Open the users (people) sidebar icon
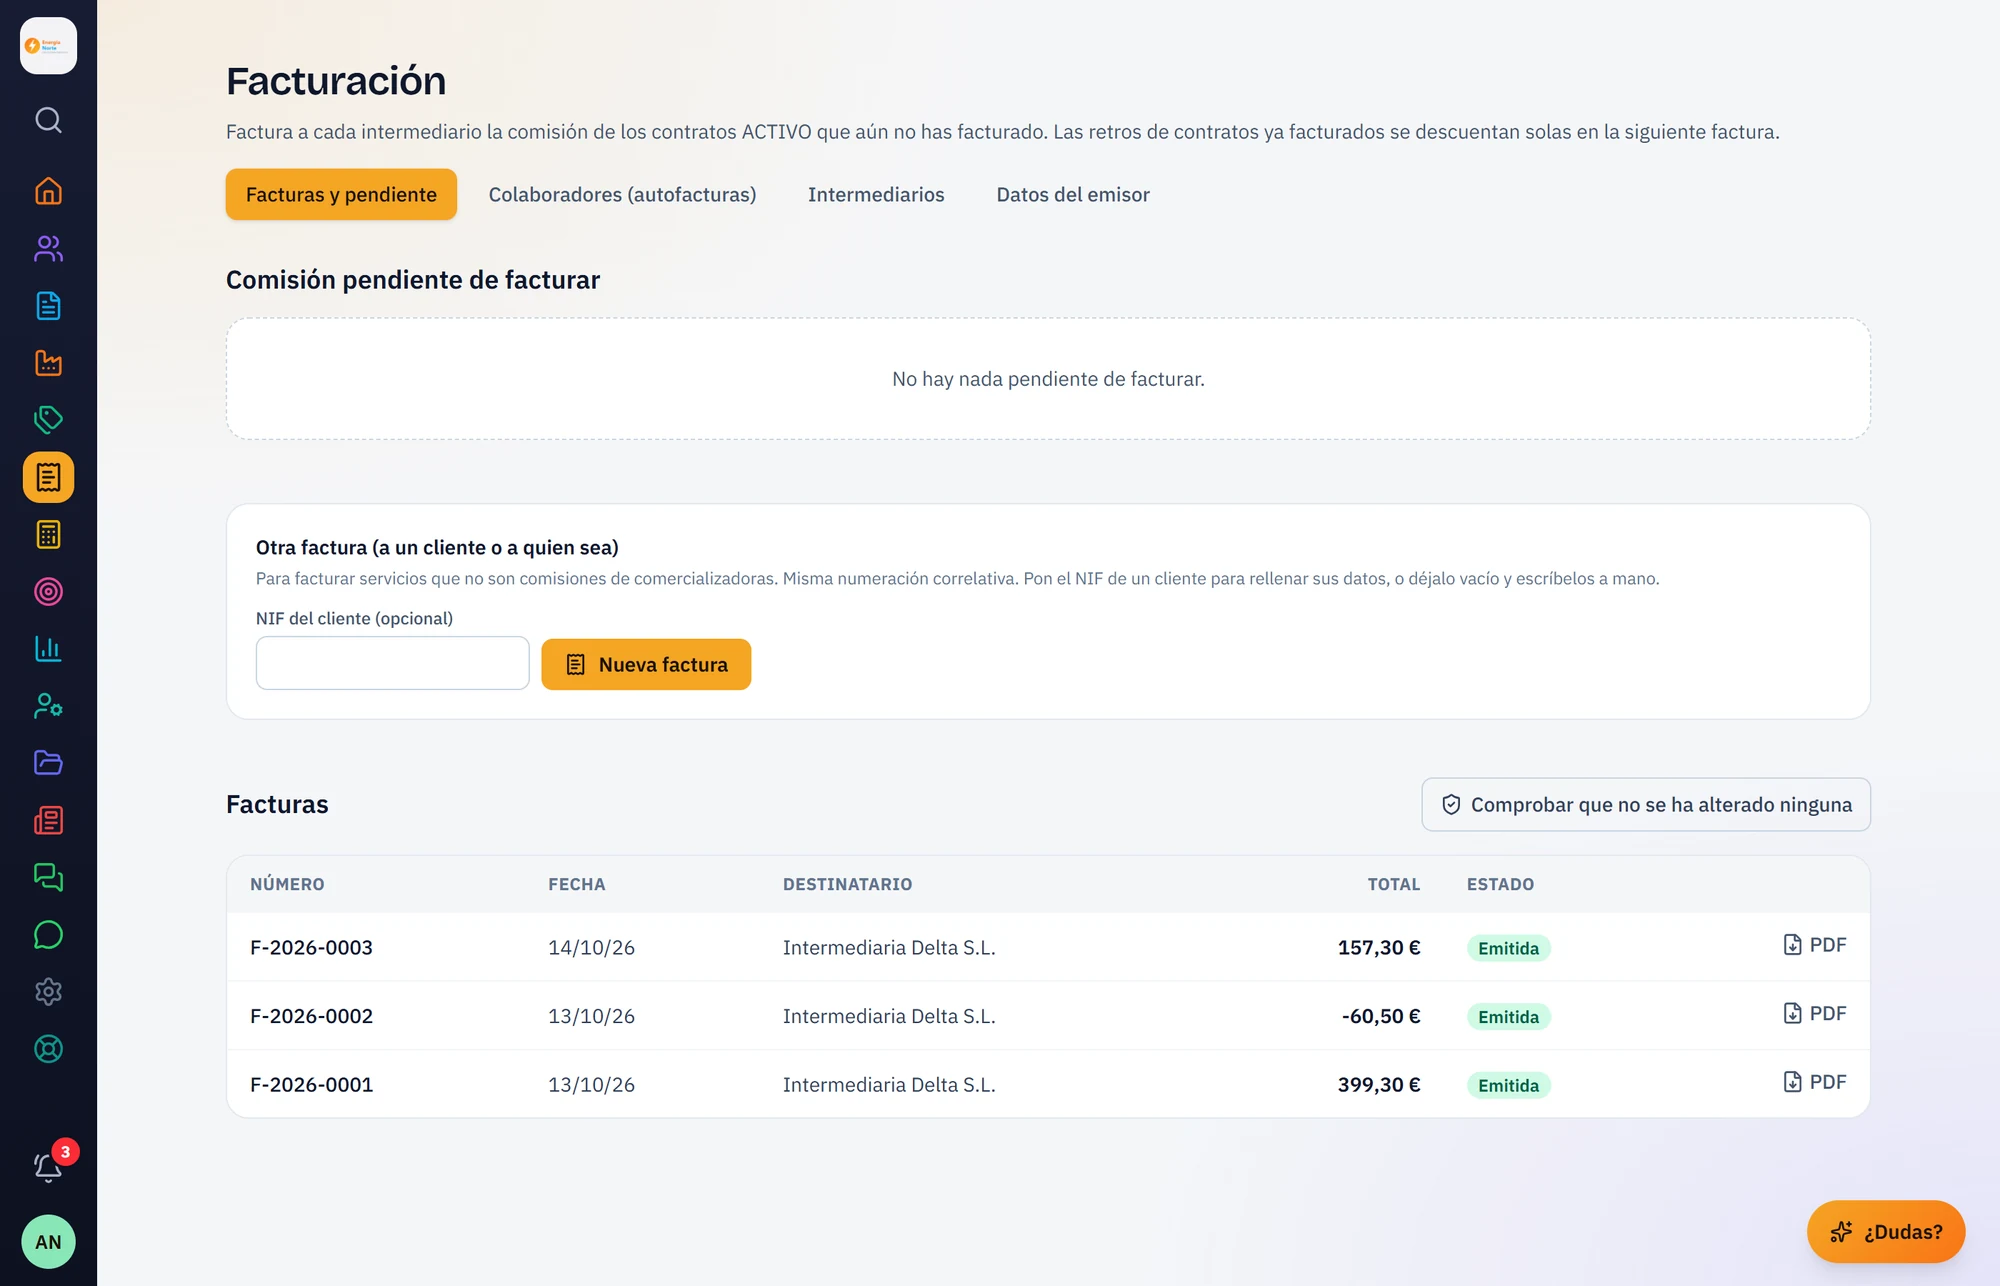Viewport: 2000px width, 1286px height. pos(48,248)
